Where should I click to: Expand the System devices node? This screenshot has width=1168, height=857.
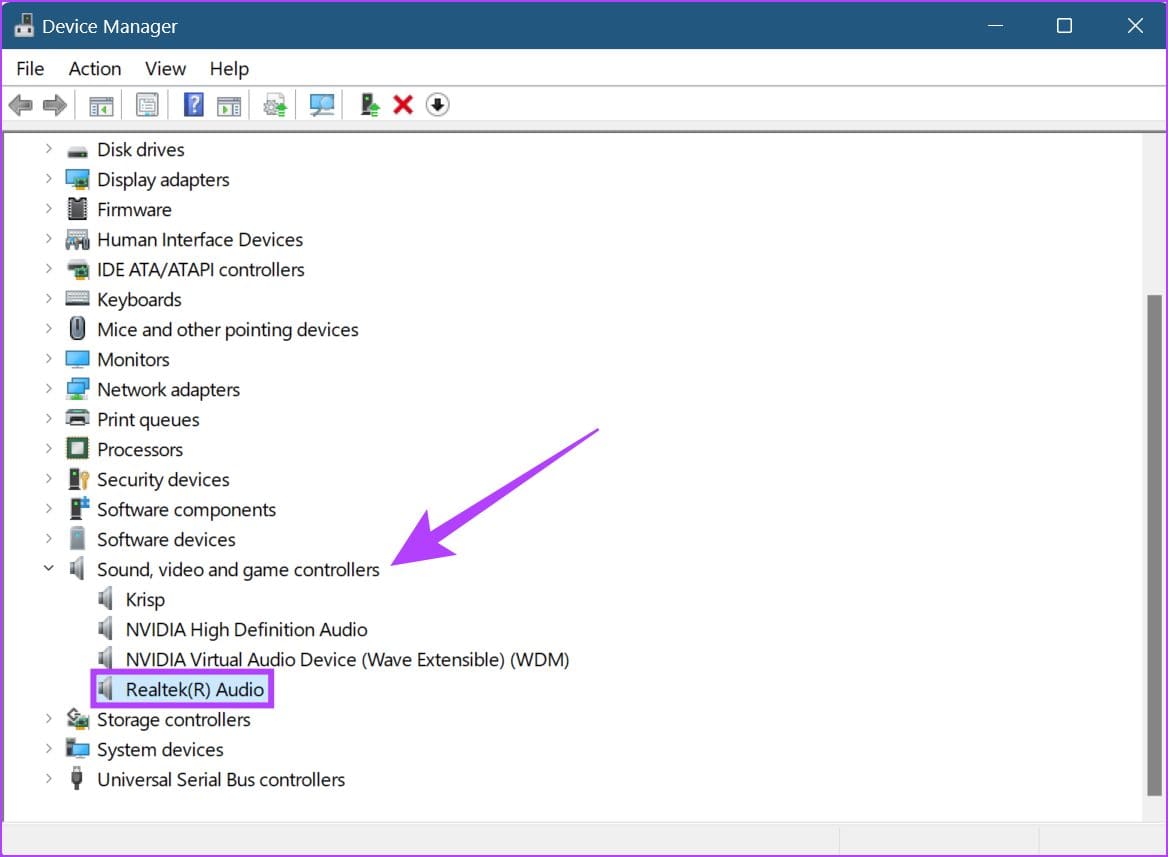[48, 749]
